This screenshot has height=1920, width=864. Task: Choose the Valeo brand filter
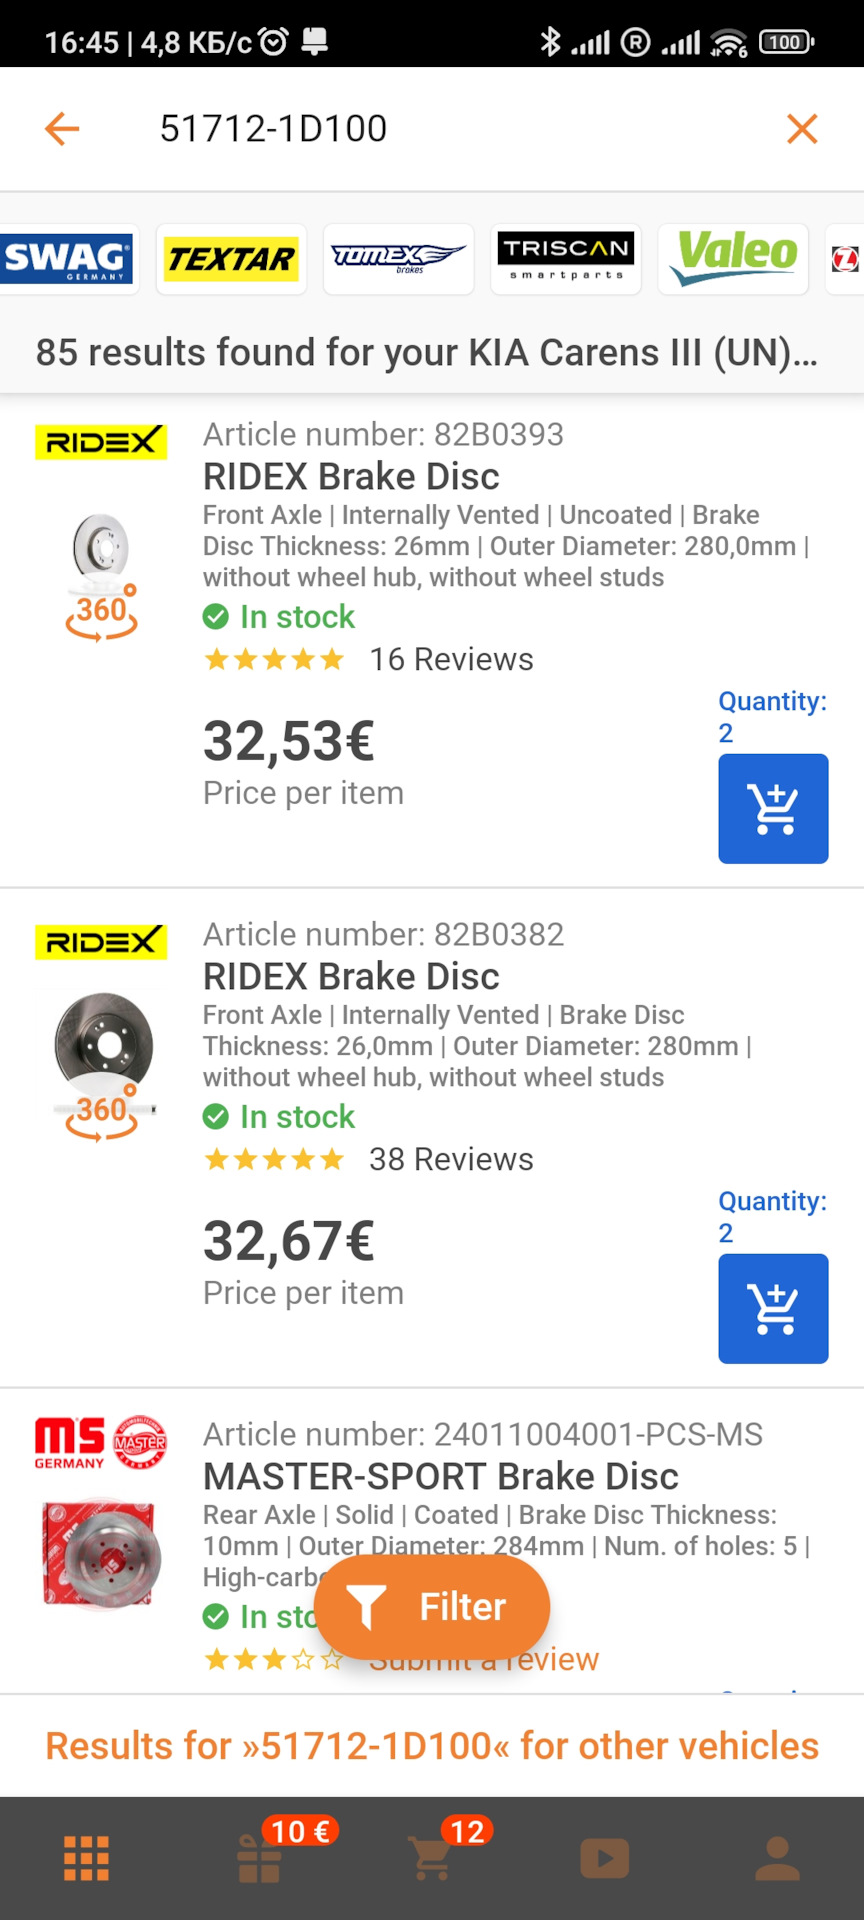pyautogui.click(x=733, y=259)
